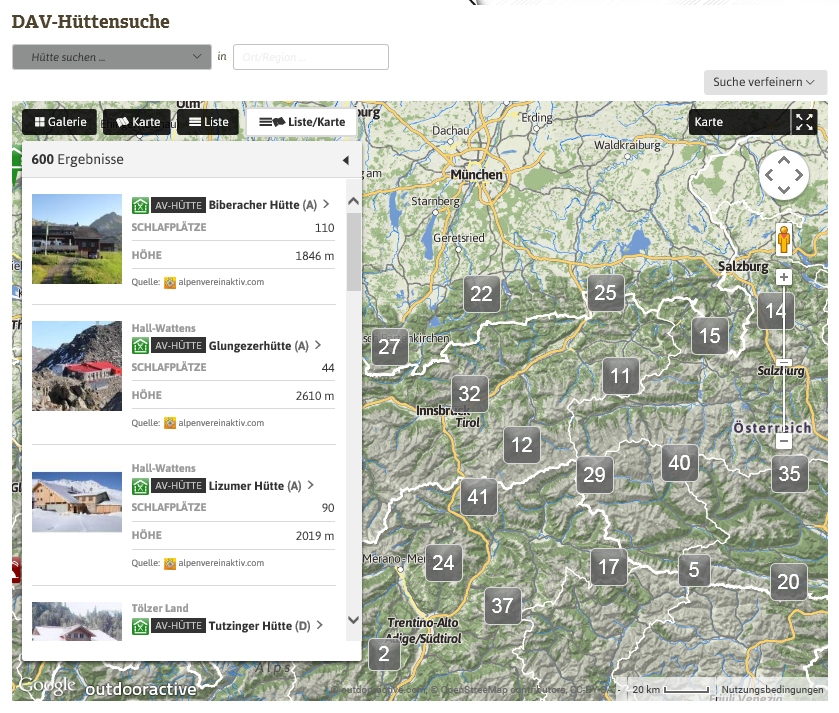Open map cluster marker 25
The image size is (839, 713).
point(606,293)
